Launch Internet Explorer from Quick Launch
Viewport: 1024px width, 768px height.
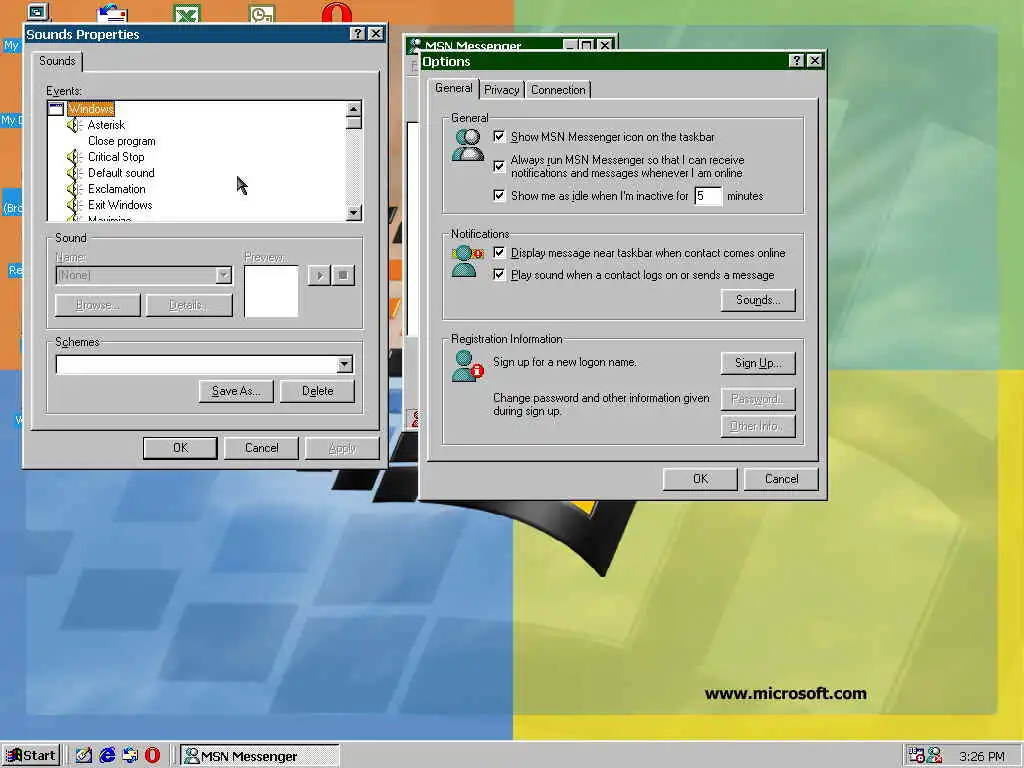(106, 756)
